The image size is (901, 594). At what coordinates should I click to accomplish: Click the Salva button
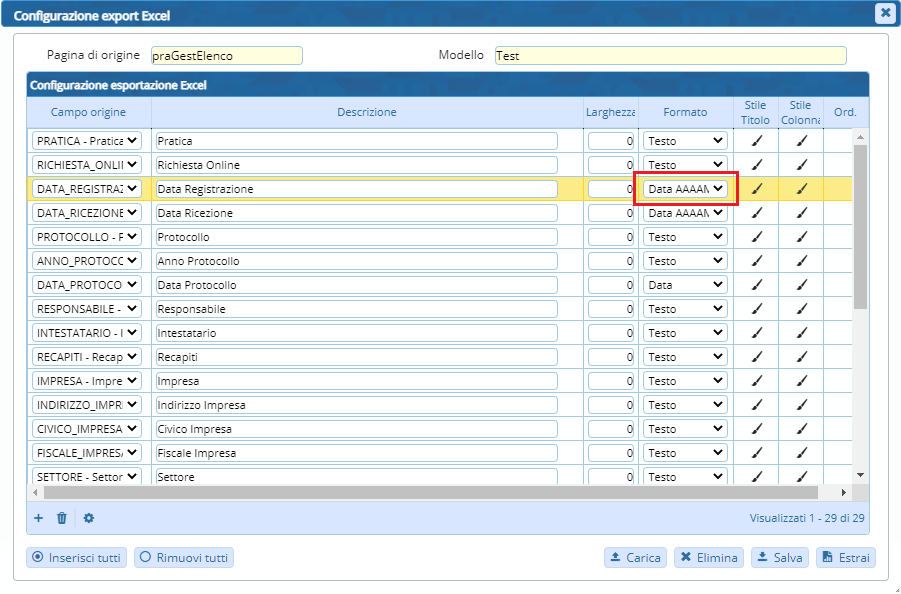[778, 558]
